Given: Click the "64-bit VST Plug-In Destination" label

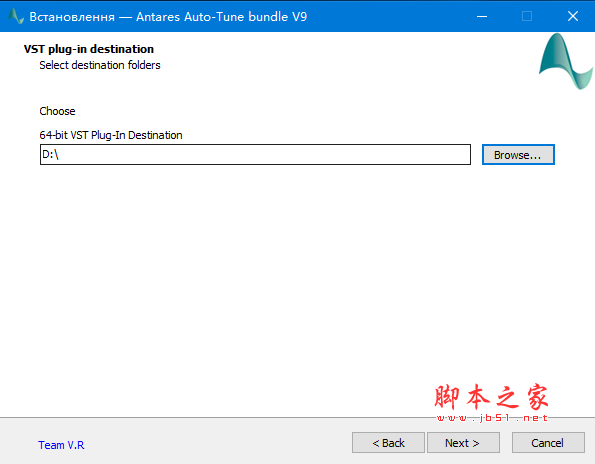Looking at the screenshot, I should [111, 135].
